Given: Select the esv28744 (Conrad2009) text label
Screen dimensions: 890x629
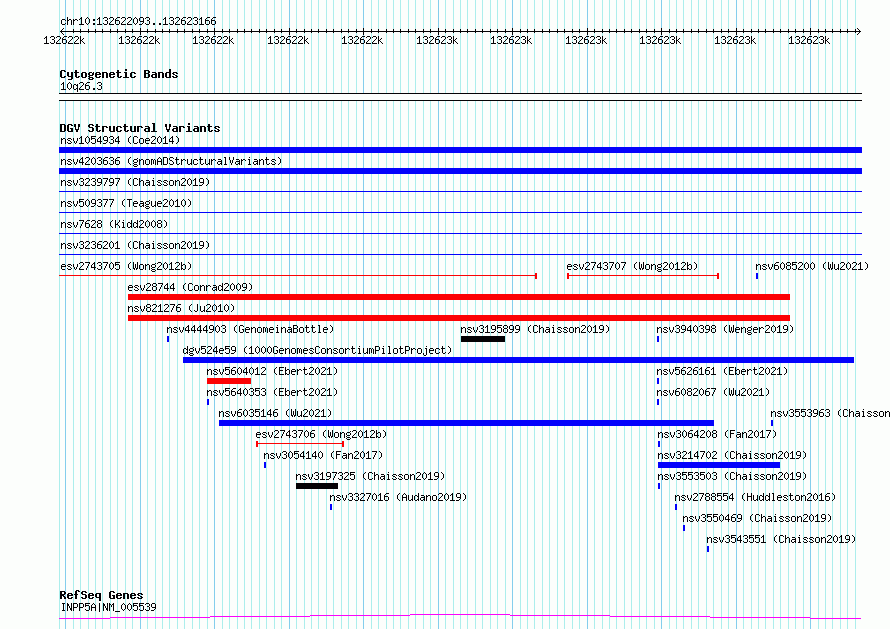Looking at the screenshot, I should pos(190,287).
